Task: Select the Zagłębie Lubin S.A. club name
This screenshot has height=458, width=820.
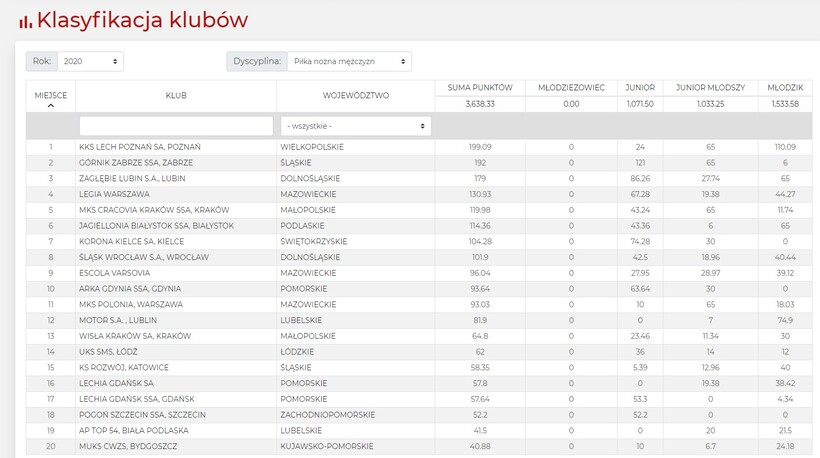Action: tap(132, 178)
